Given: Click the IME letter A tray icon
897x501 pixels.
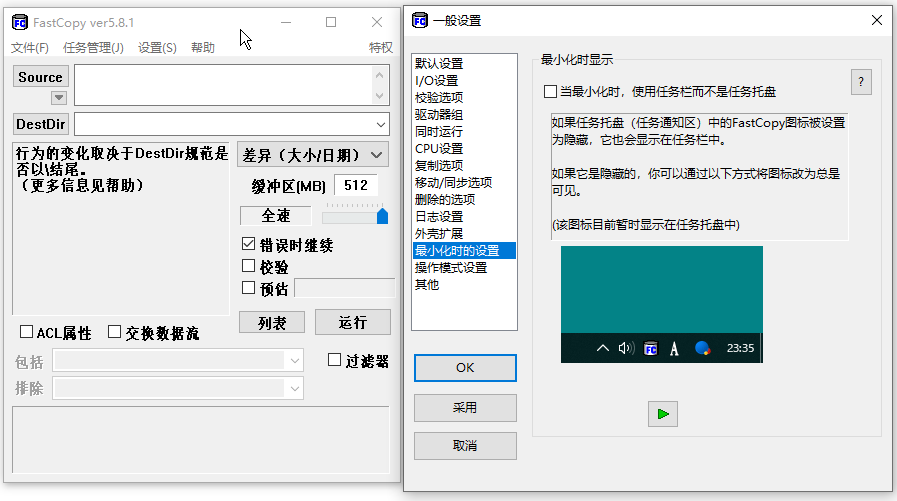Looking at the screenshot, I should tap(674, 348).
